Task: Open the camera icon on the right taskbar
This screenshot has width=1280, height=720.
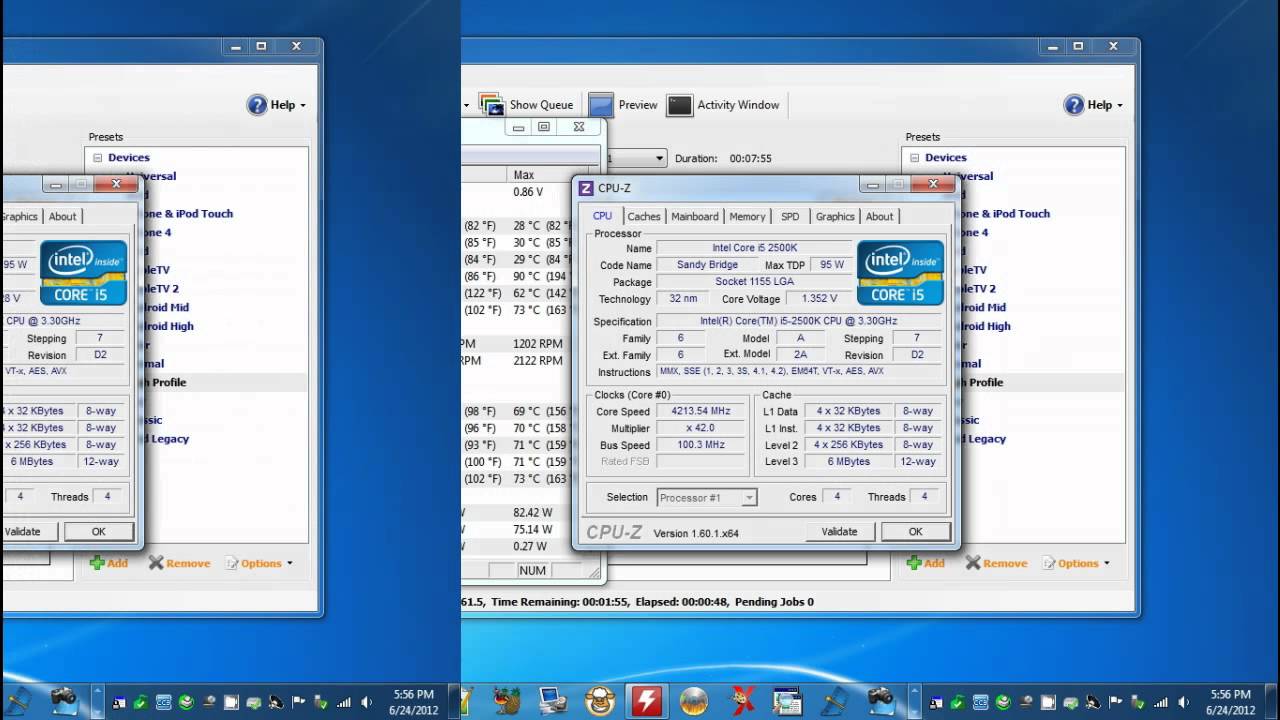Action: coord(881,701)
